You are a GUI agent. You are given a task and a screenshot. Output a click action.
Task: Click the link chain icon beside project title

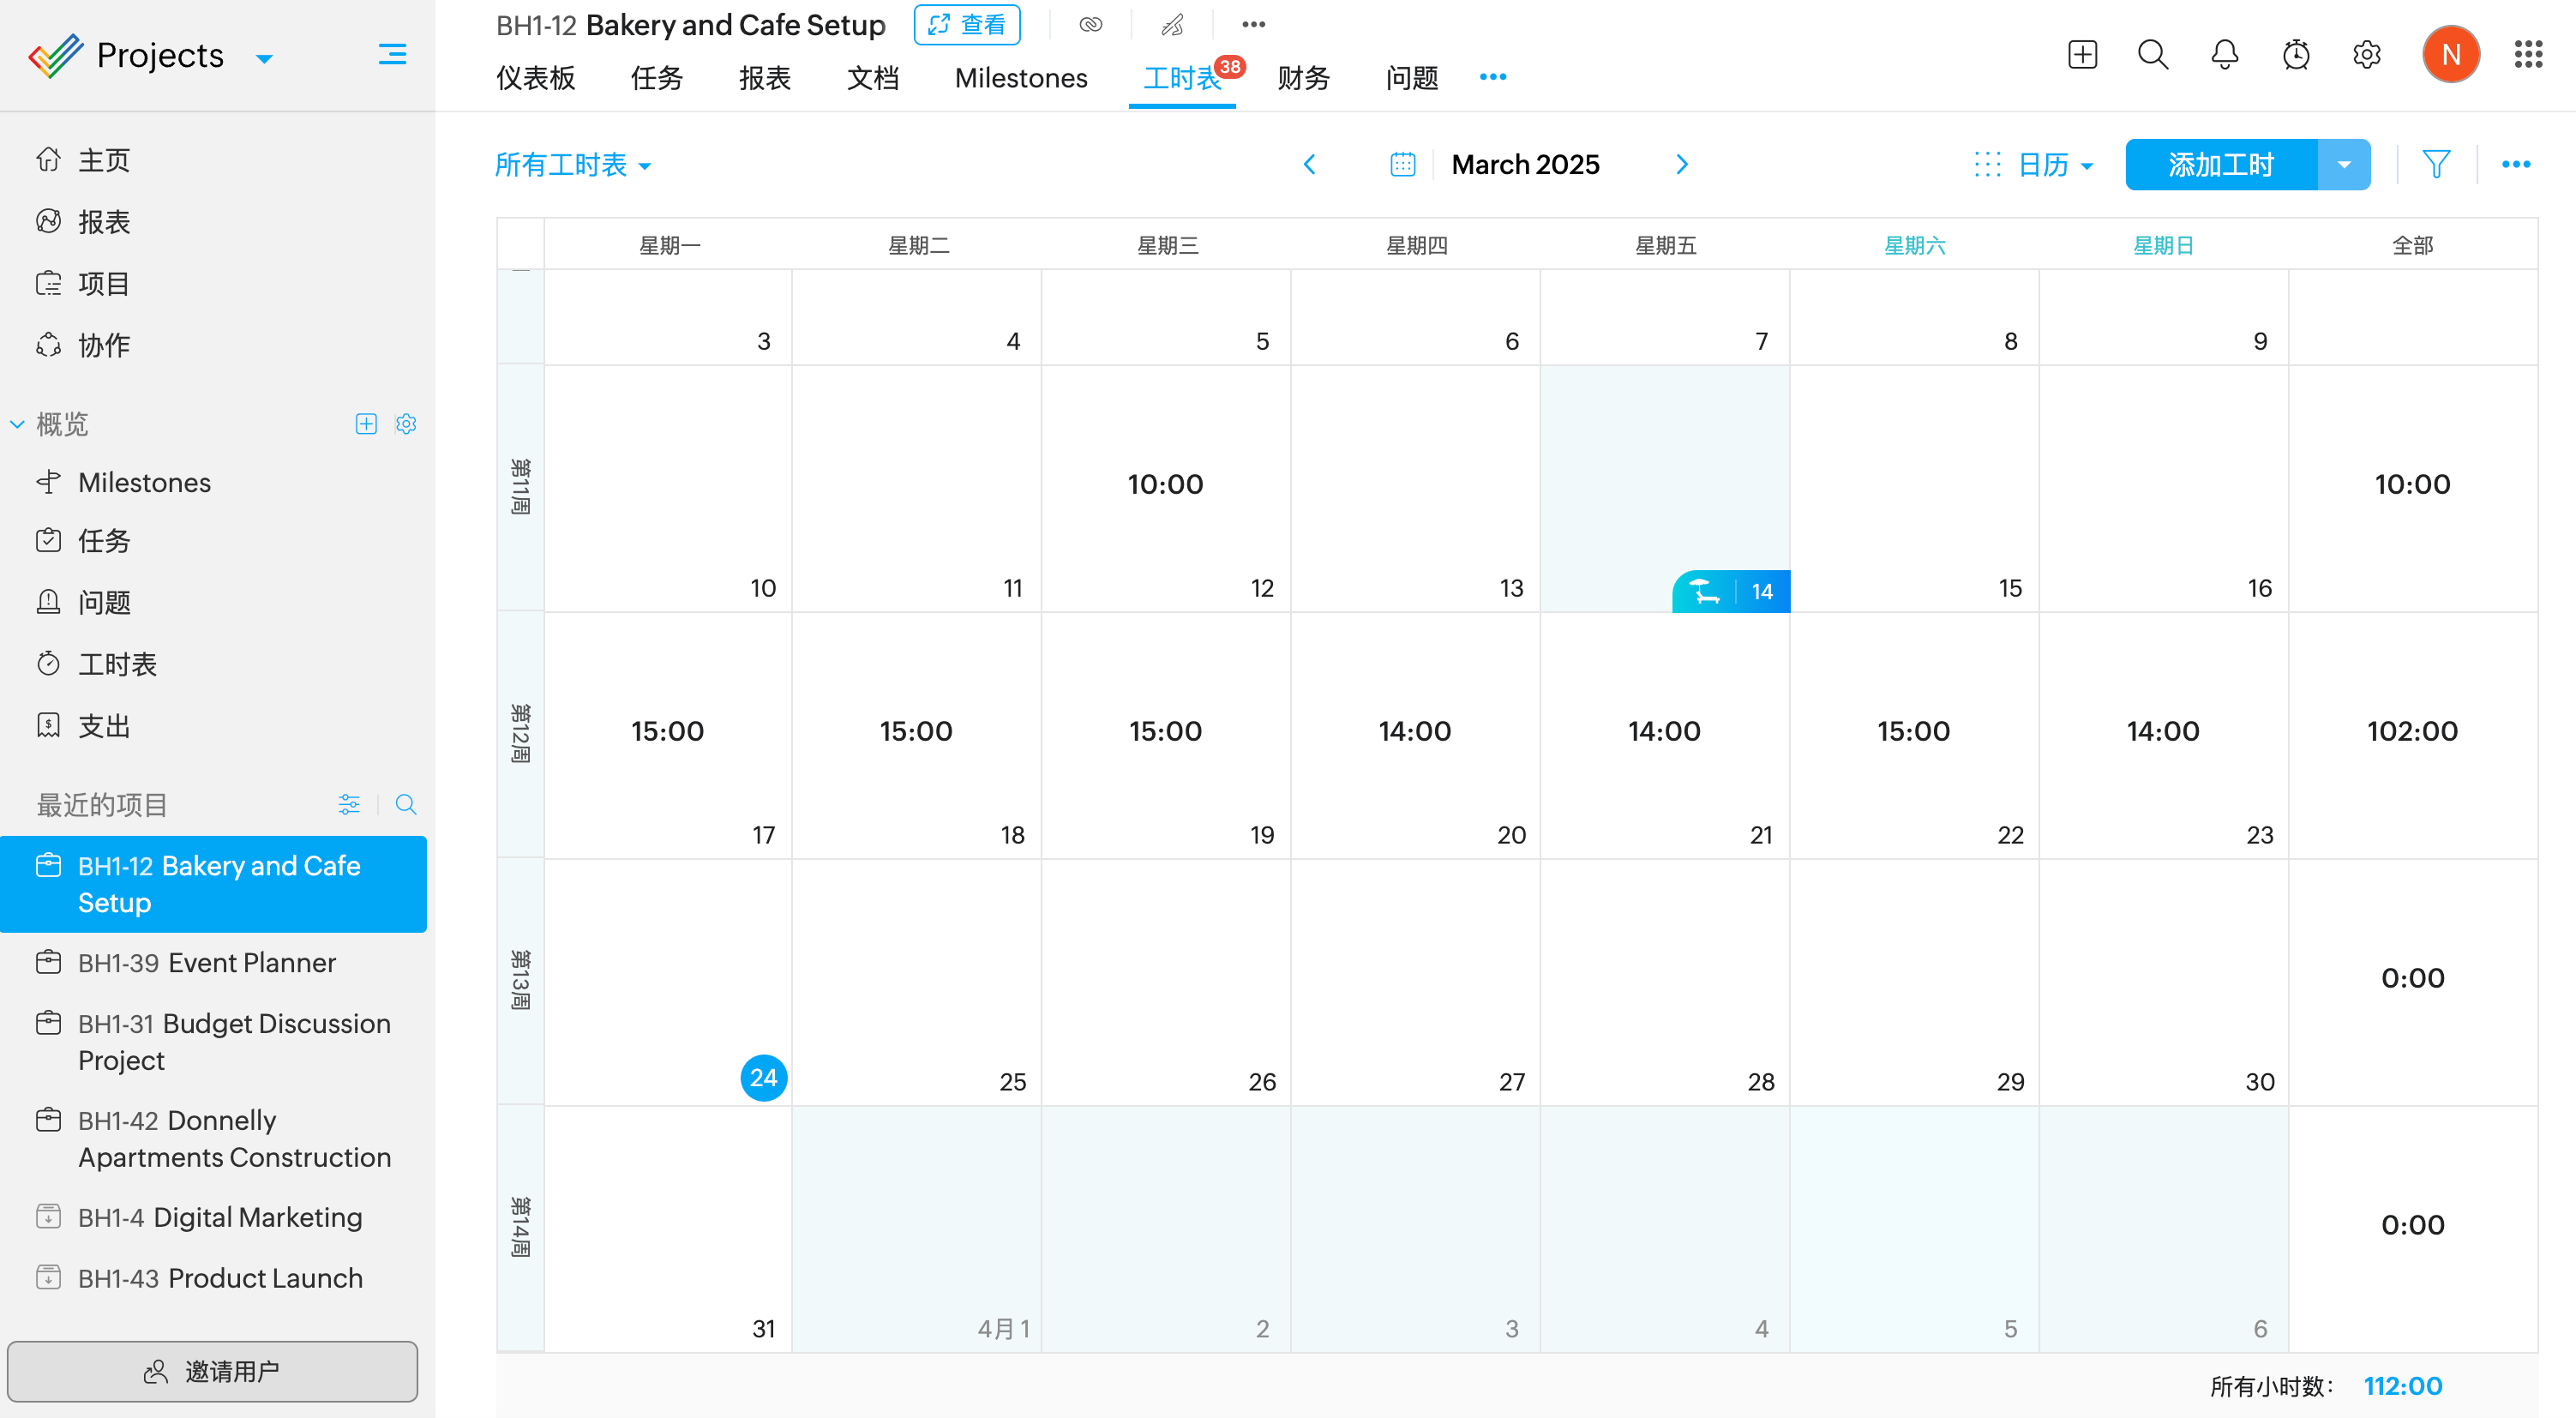pos(1090,24)
